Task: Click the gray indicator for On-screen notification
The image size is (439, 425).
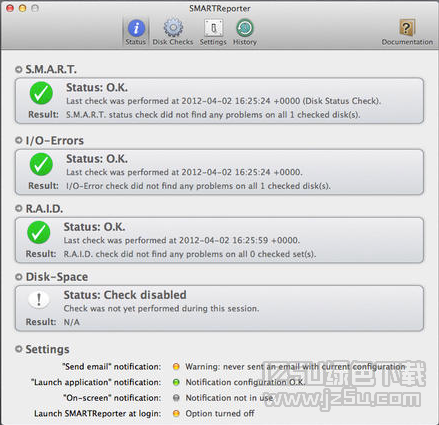Action: pyautogui.click(x=176, y=398)
